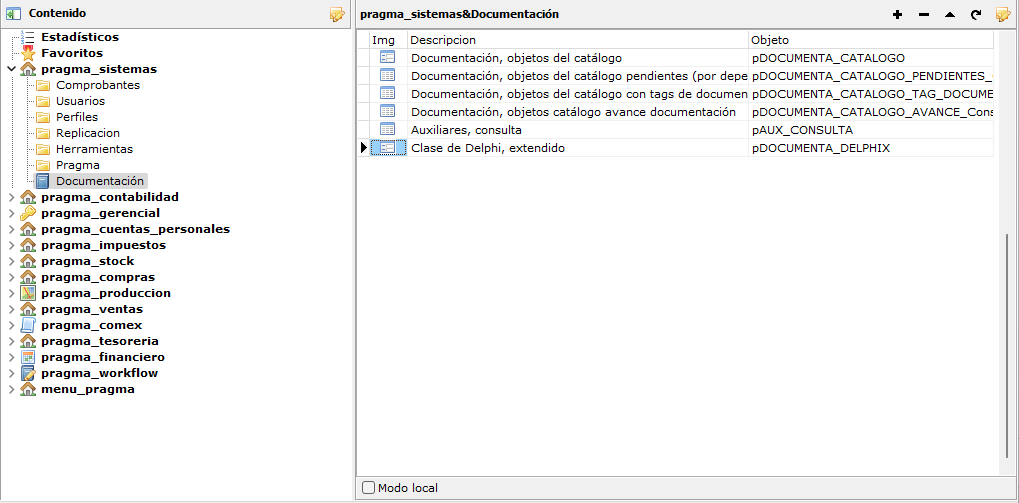Click the current-row indicator arrow
The image size is (1019, 503).
pos(363,148)
